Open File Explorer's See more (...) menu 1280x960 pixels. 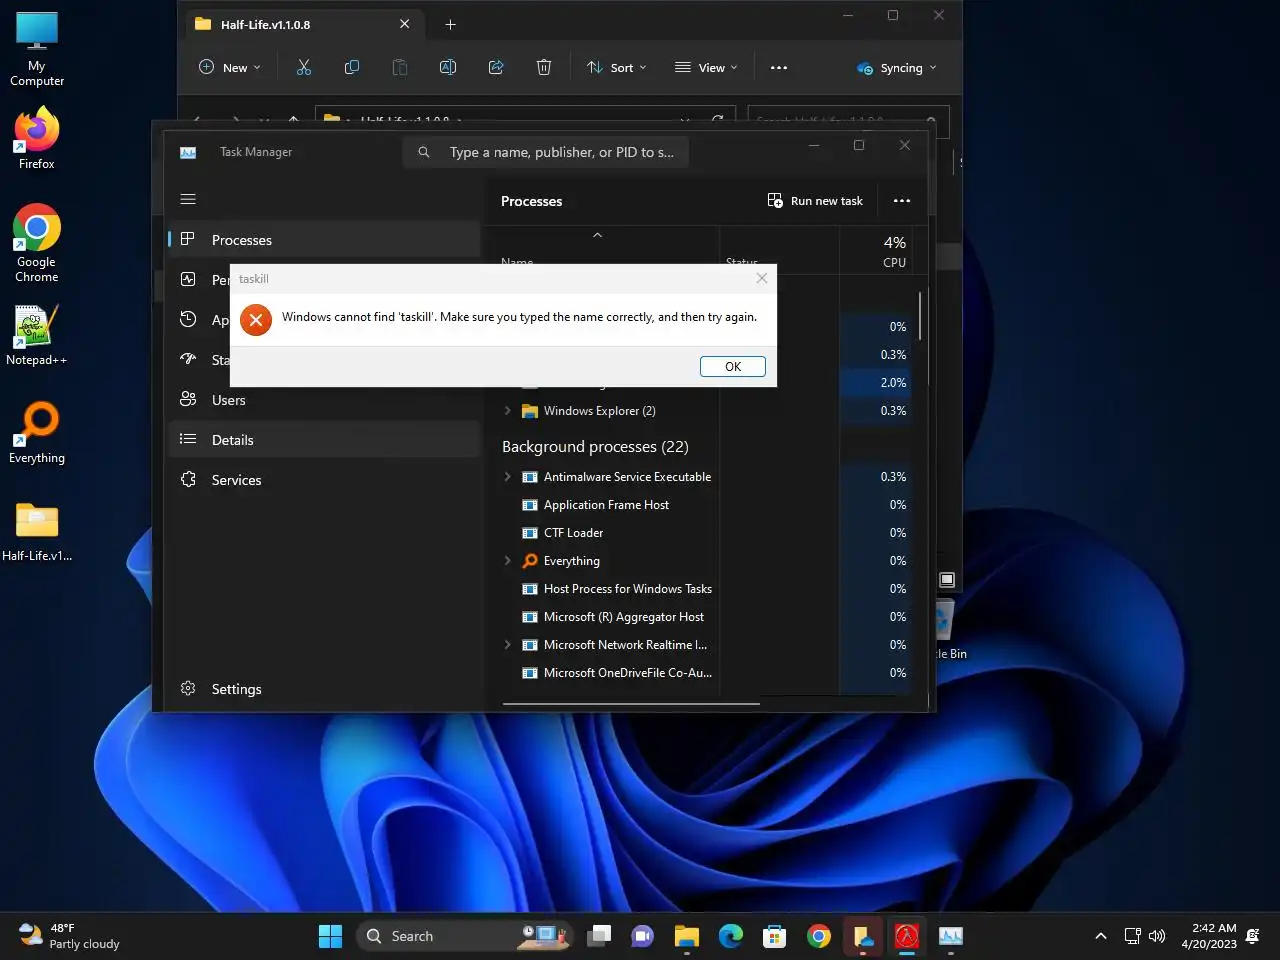[779, 68]
